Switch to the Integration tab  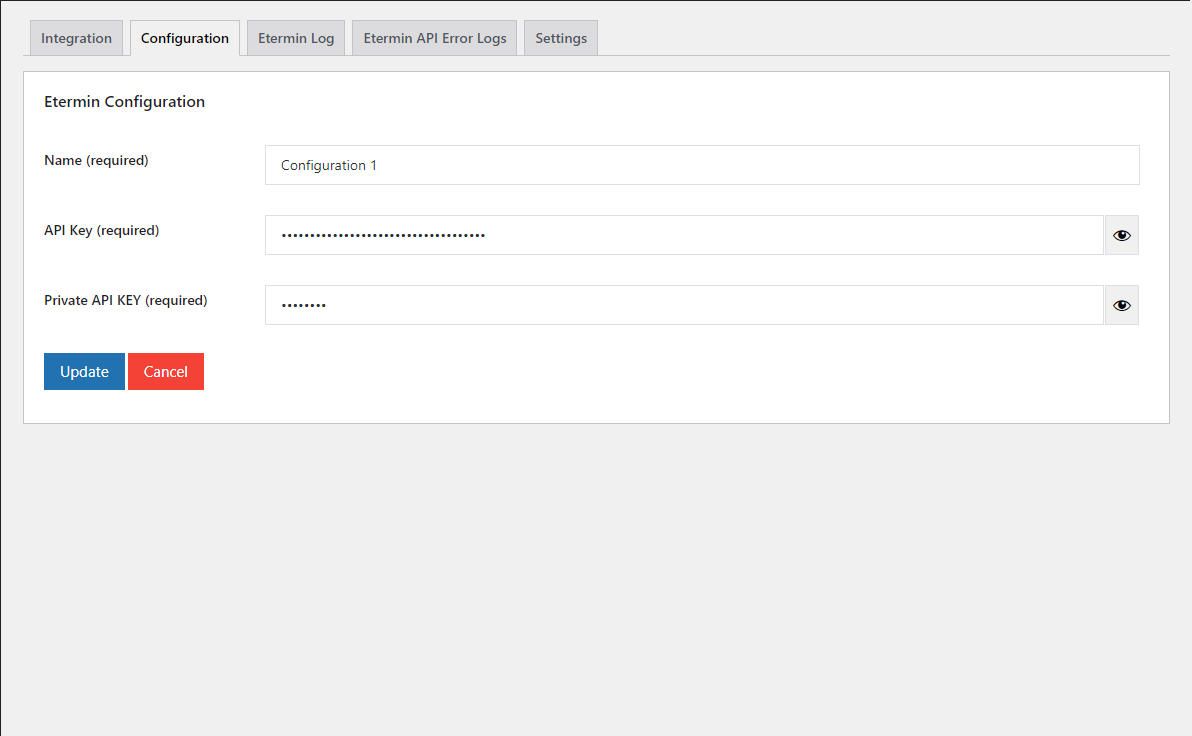(x=76, y=38)
